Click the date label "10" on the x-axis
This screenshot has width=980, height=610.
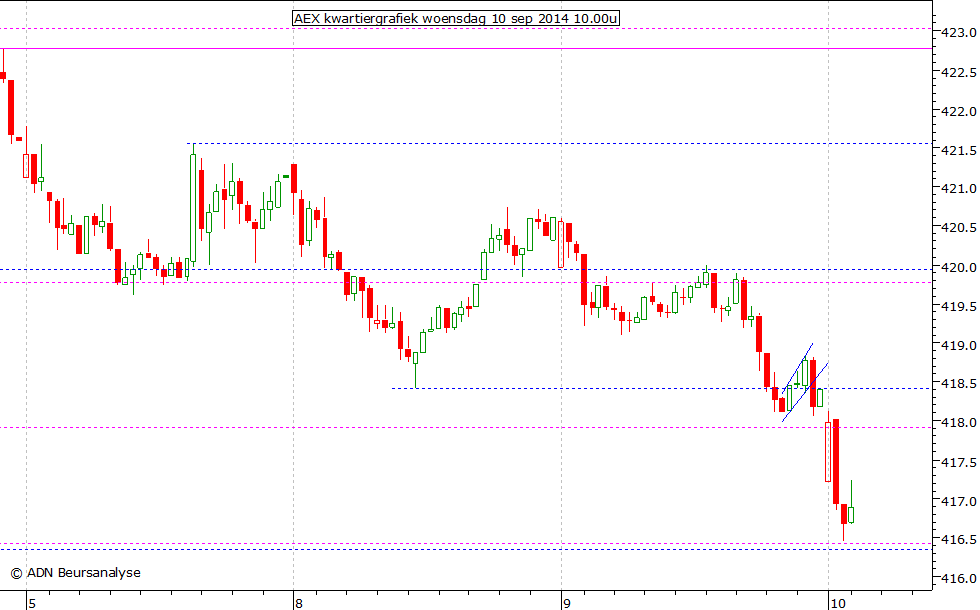tap(836, 603)
